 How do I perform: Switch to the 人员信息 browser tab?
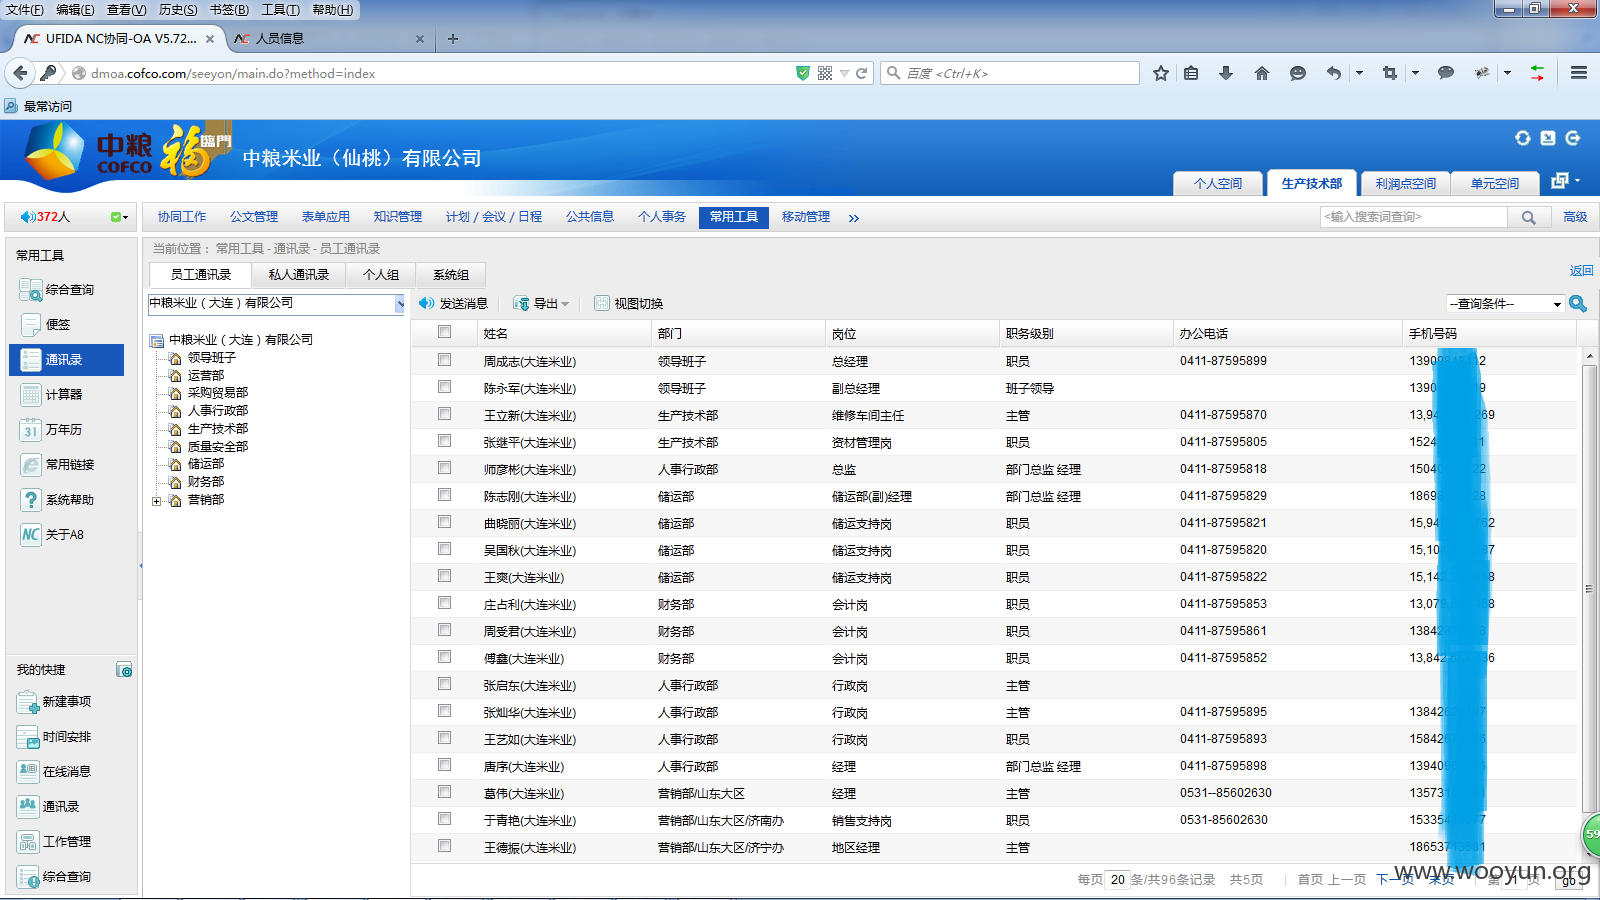[x=279, y=38]
